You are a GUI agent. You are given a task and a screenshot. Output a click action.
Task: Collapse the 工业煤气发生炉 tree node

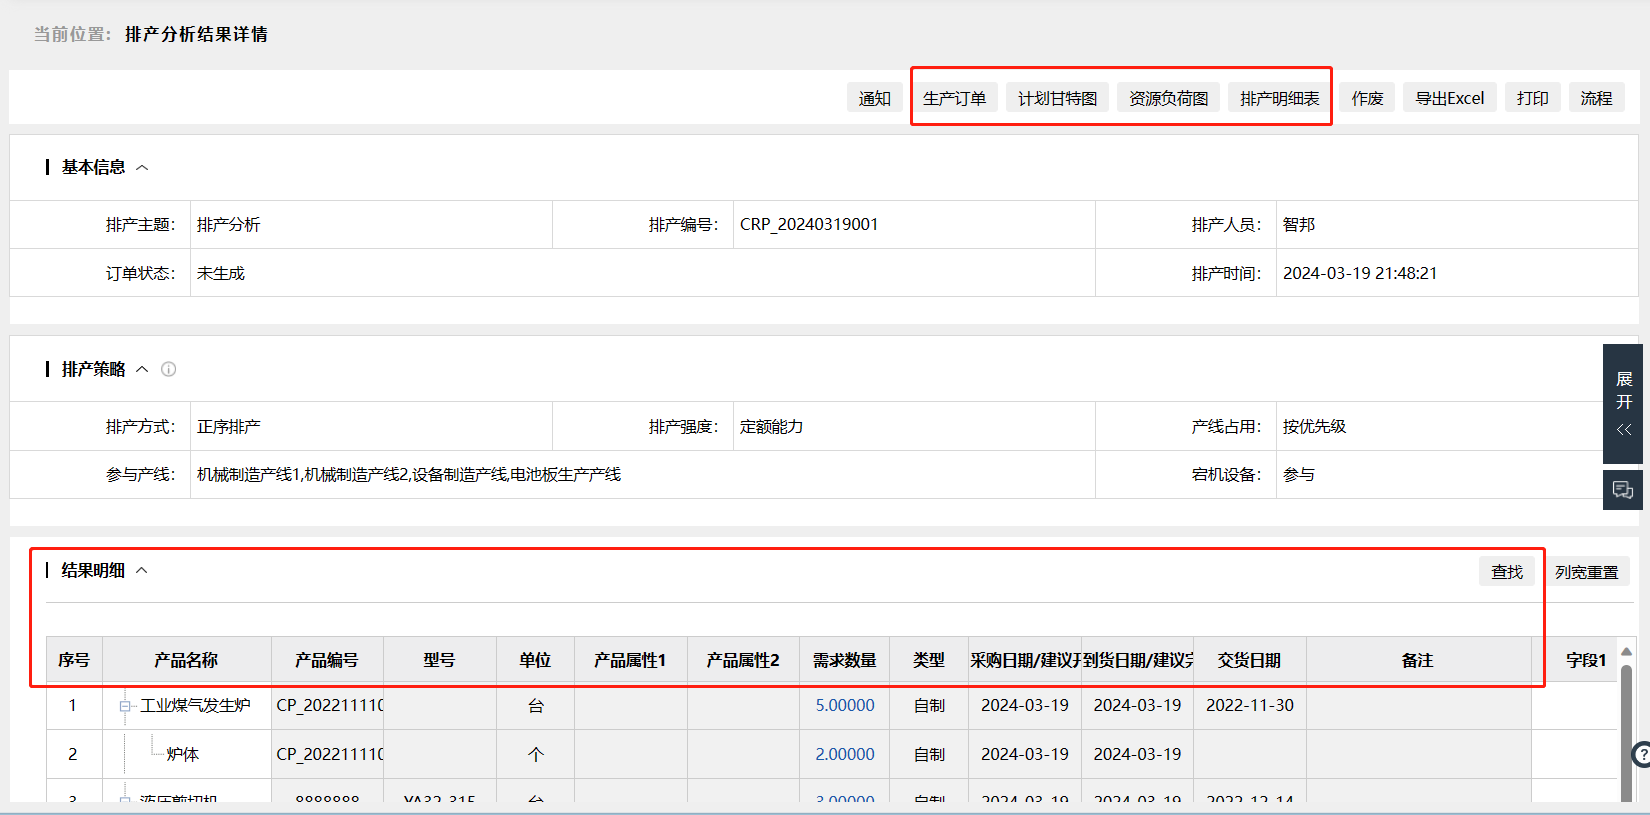pyautogui.click(x=125, y=706)
